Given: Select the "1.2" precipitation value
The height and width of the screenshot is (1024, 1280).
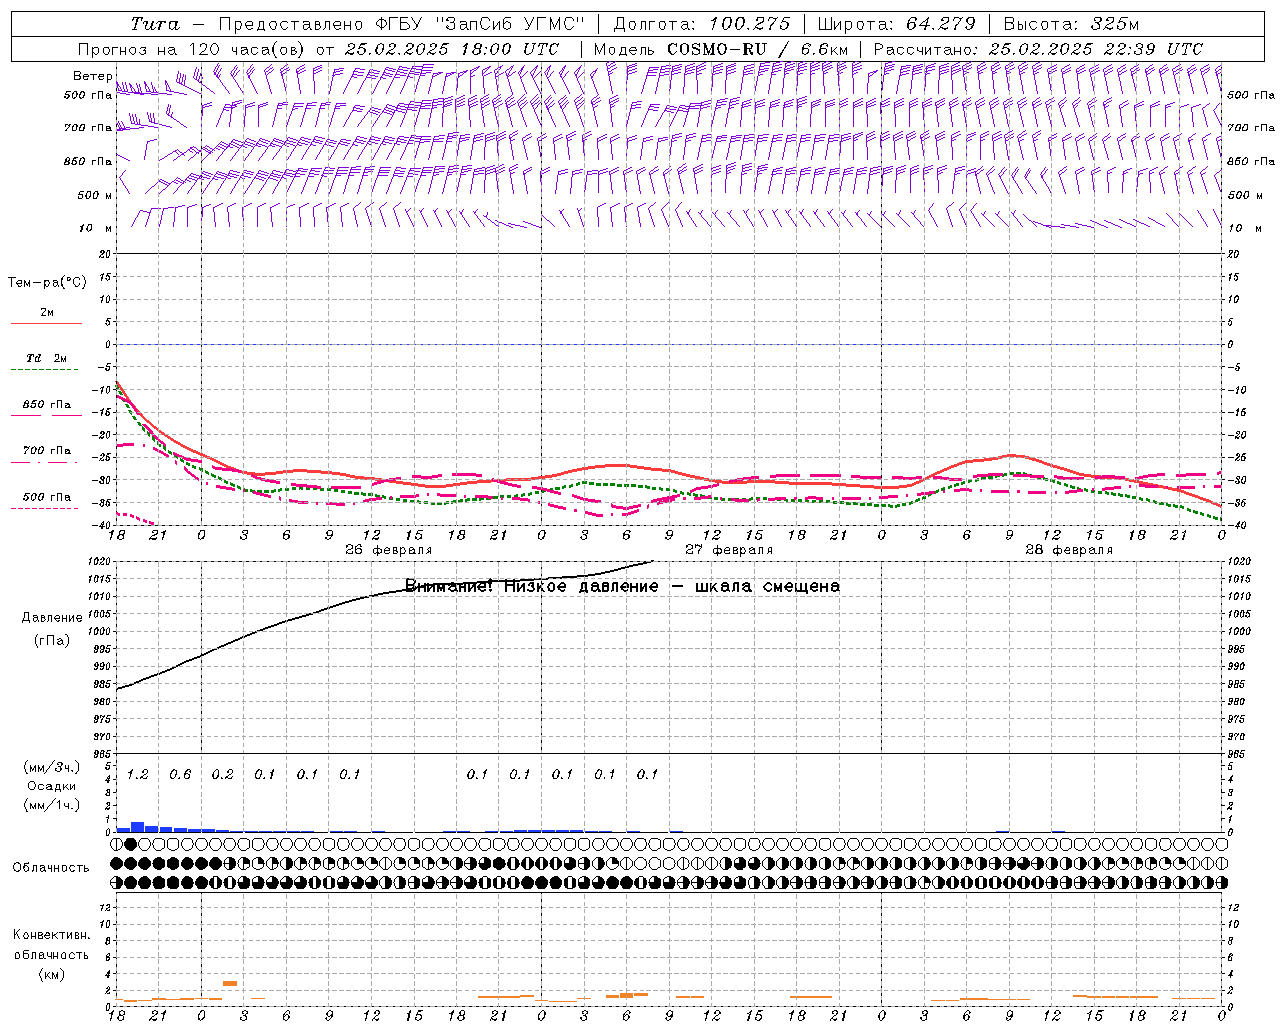Looking at the screenshot, I should [138, 775].
